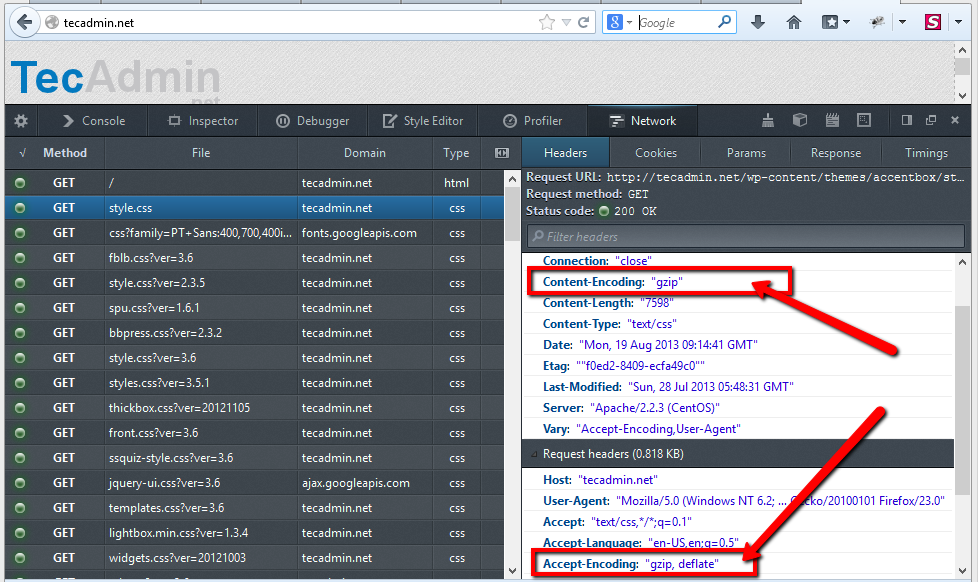Image resolution: width=978 pixels, height=582 pixels.
Task: Dock the developer tools to the side
Action: (x=906, y=121)
